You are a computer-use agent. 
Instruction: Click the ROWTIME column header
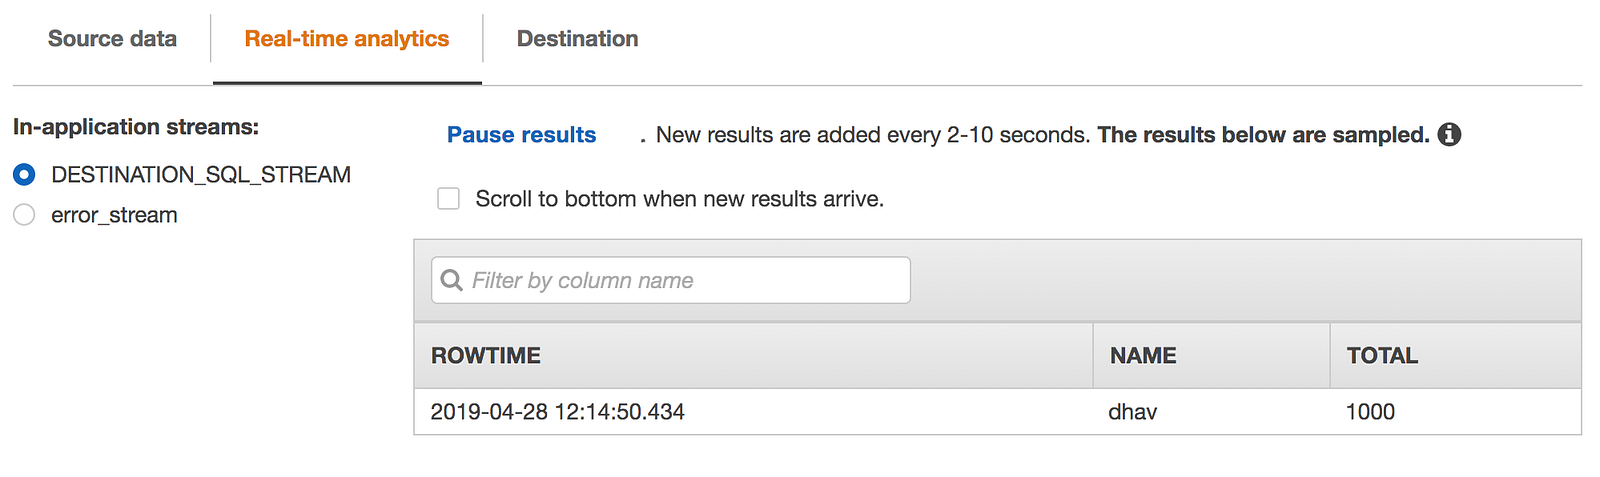(486, 356)
